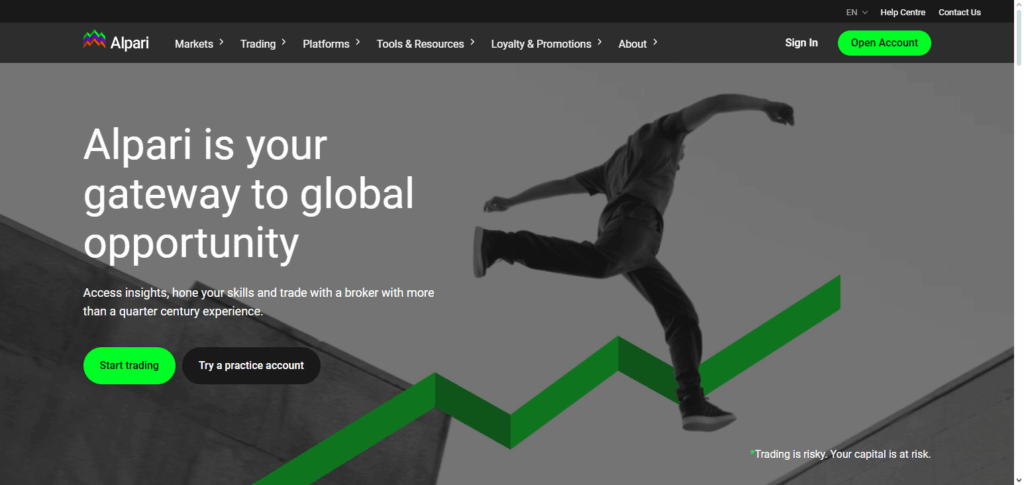
Task: Select Loyalty & Promotions in navigation
Action: coord(541,44)
